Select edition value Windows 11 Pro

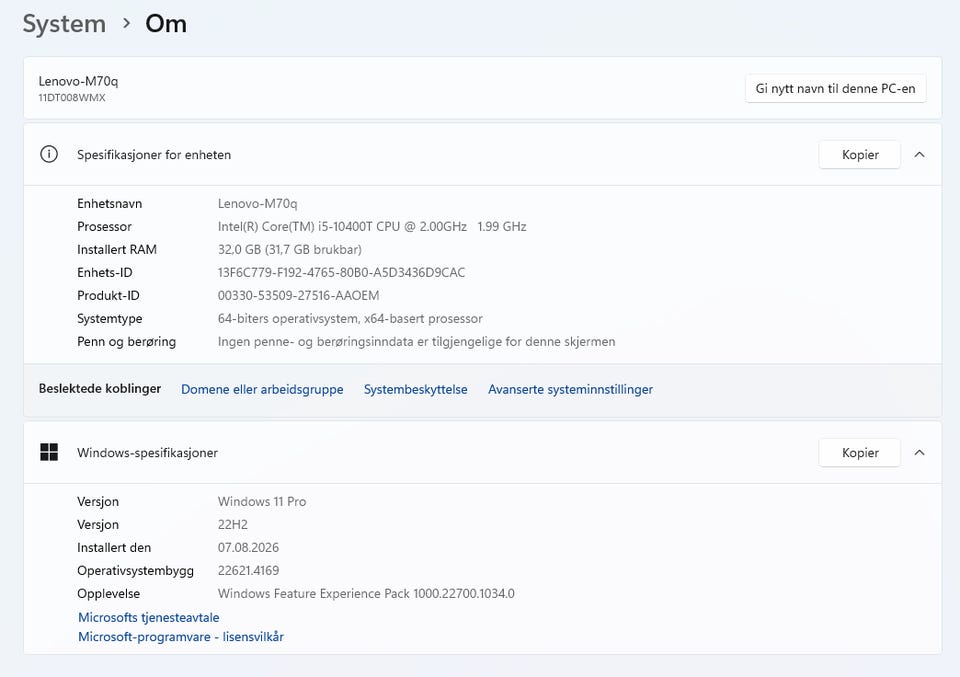pyautogui.click(x=262, y=501)
